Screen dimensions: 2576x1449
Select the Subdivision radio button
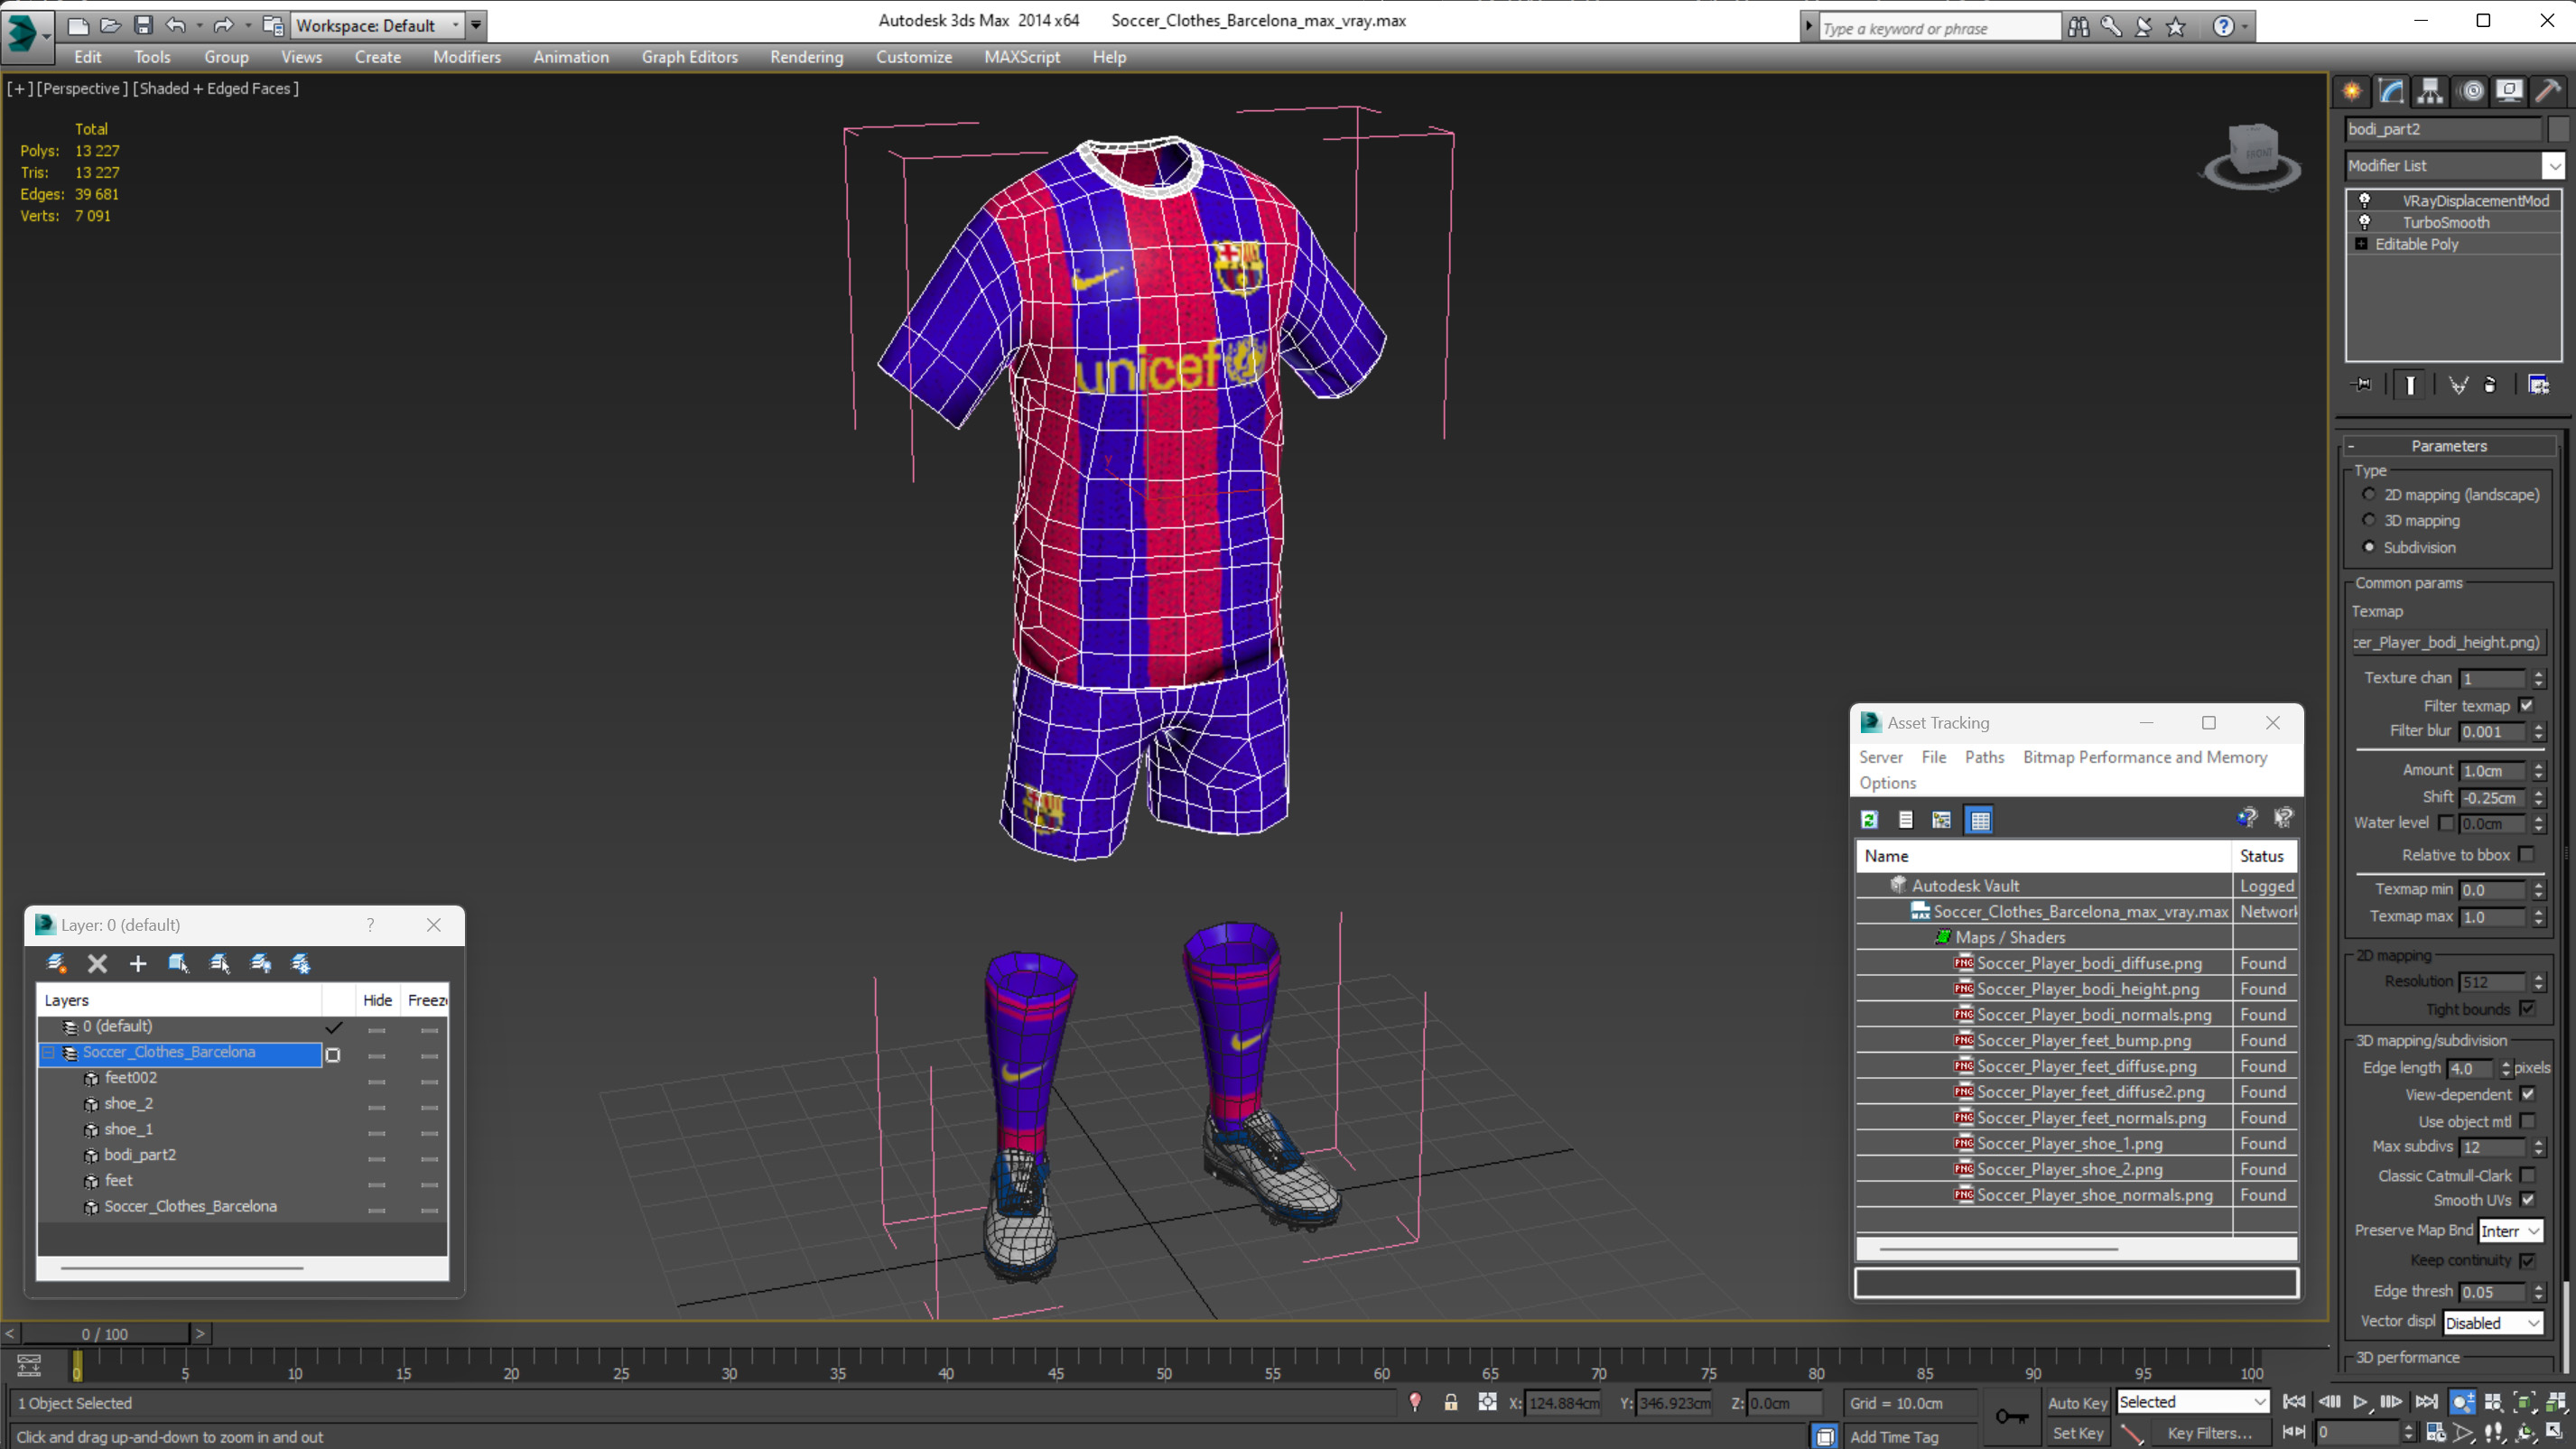click(2368, 547)
